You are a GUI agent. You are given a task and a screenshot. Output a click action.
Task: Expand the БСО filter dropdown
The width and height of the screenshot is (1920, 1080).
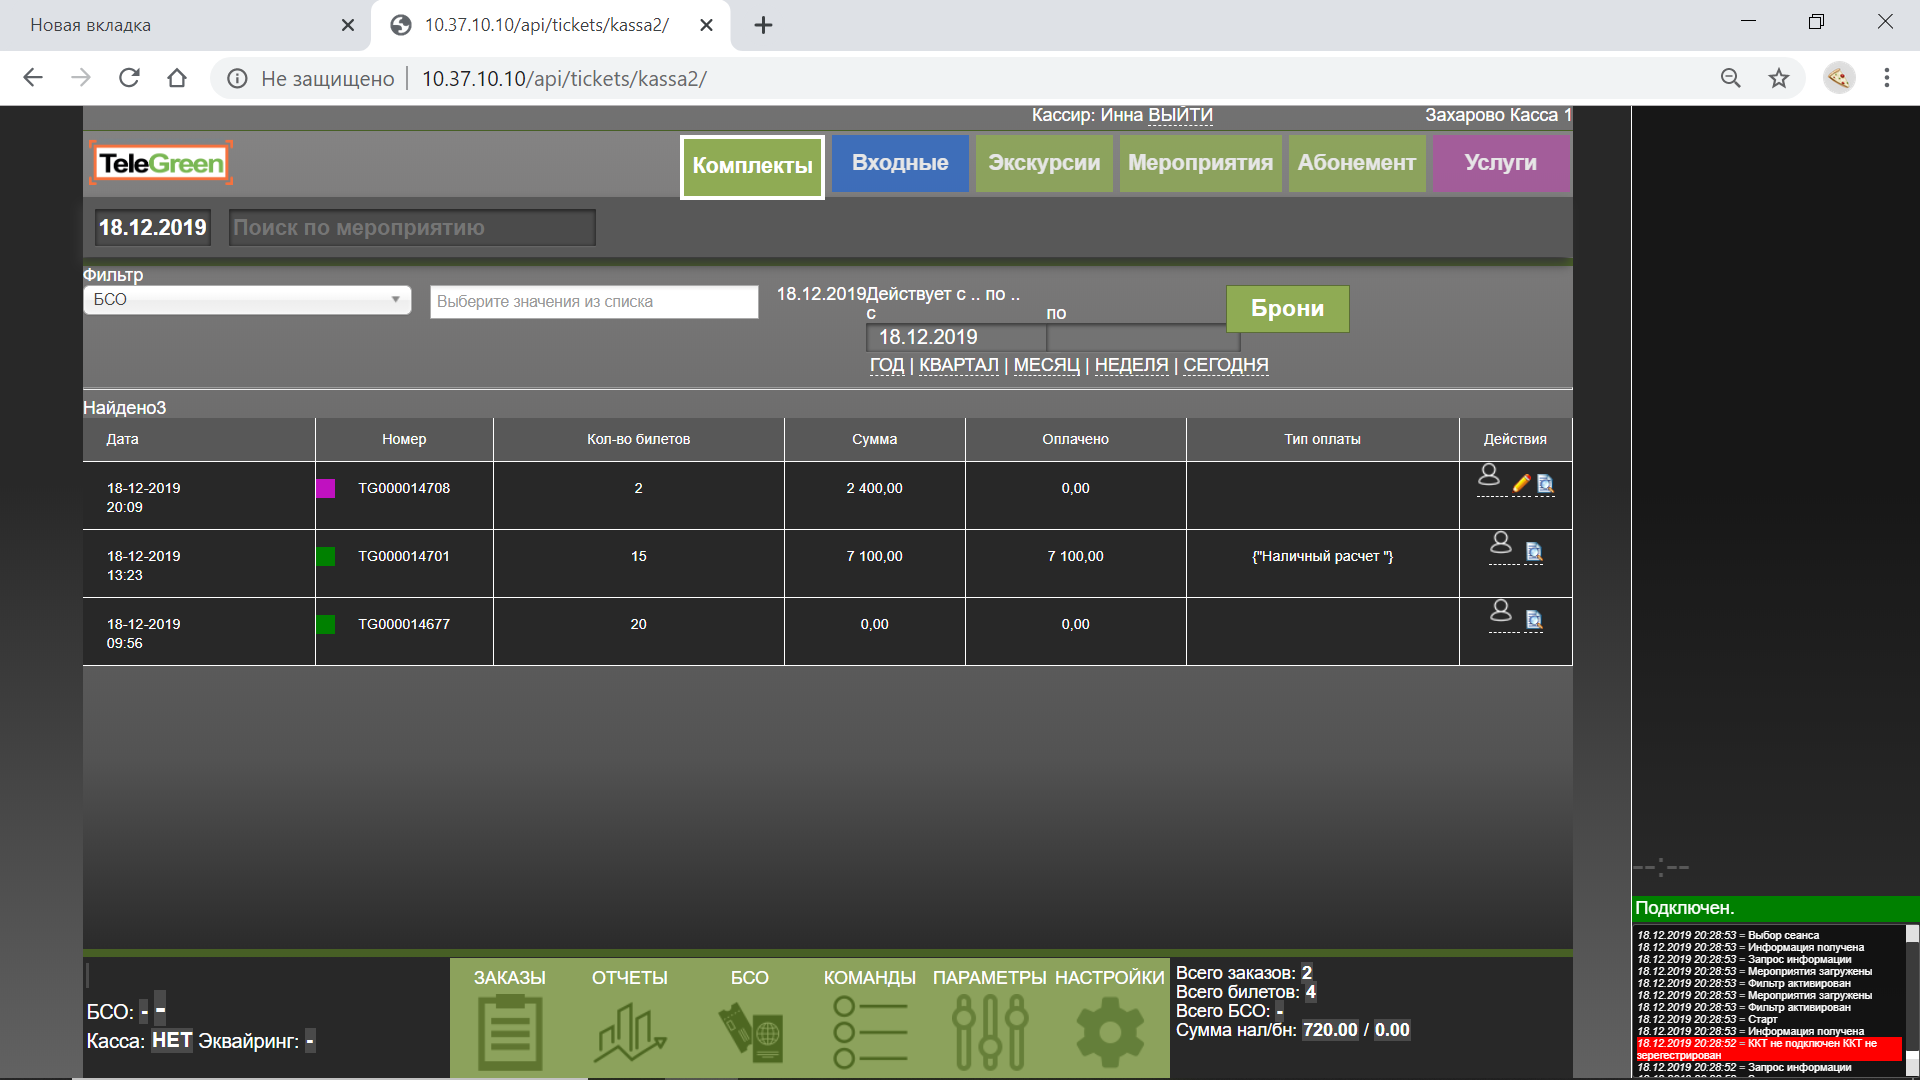pyautogui.click(x=247, y=300)
